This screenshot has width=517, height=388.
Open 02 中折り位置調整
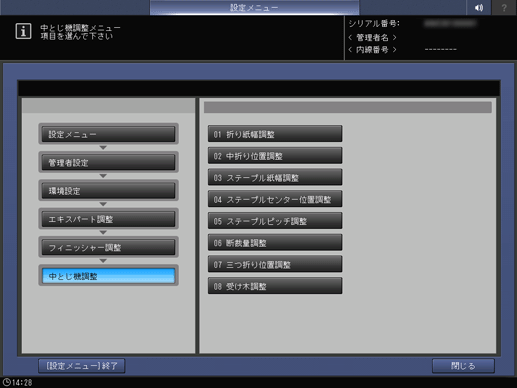point(275,156)
